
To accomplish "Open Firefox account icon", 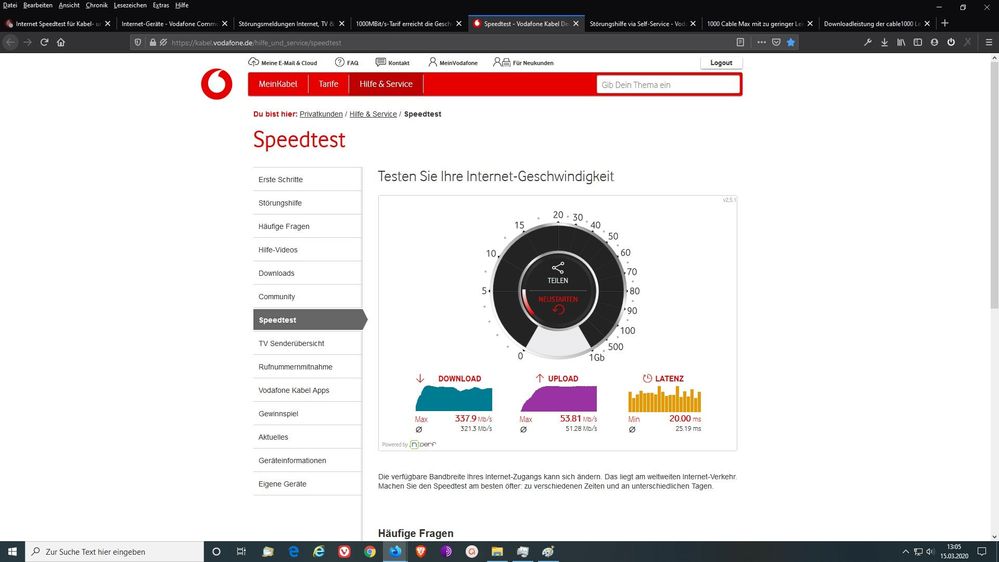I will click(934, 42).
